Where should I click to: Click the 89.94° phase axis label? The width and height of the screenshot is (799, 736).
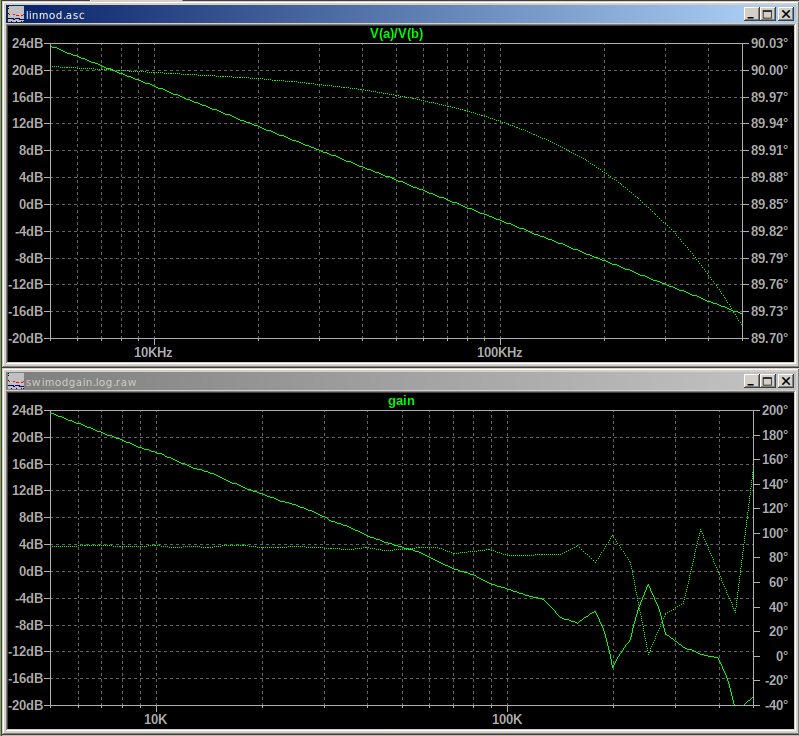pyautogui.click(x=769, y=123)
